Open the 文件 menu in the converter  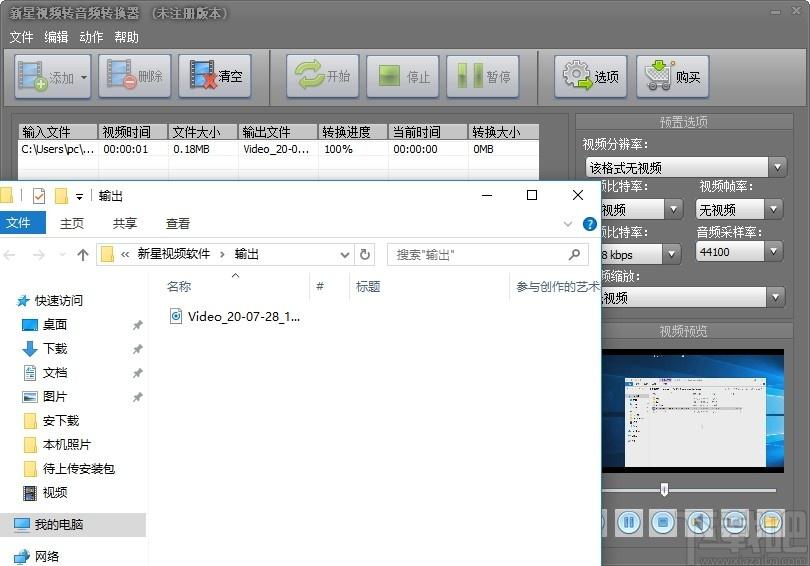[x=21, y=37]
